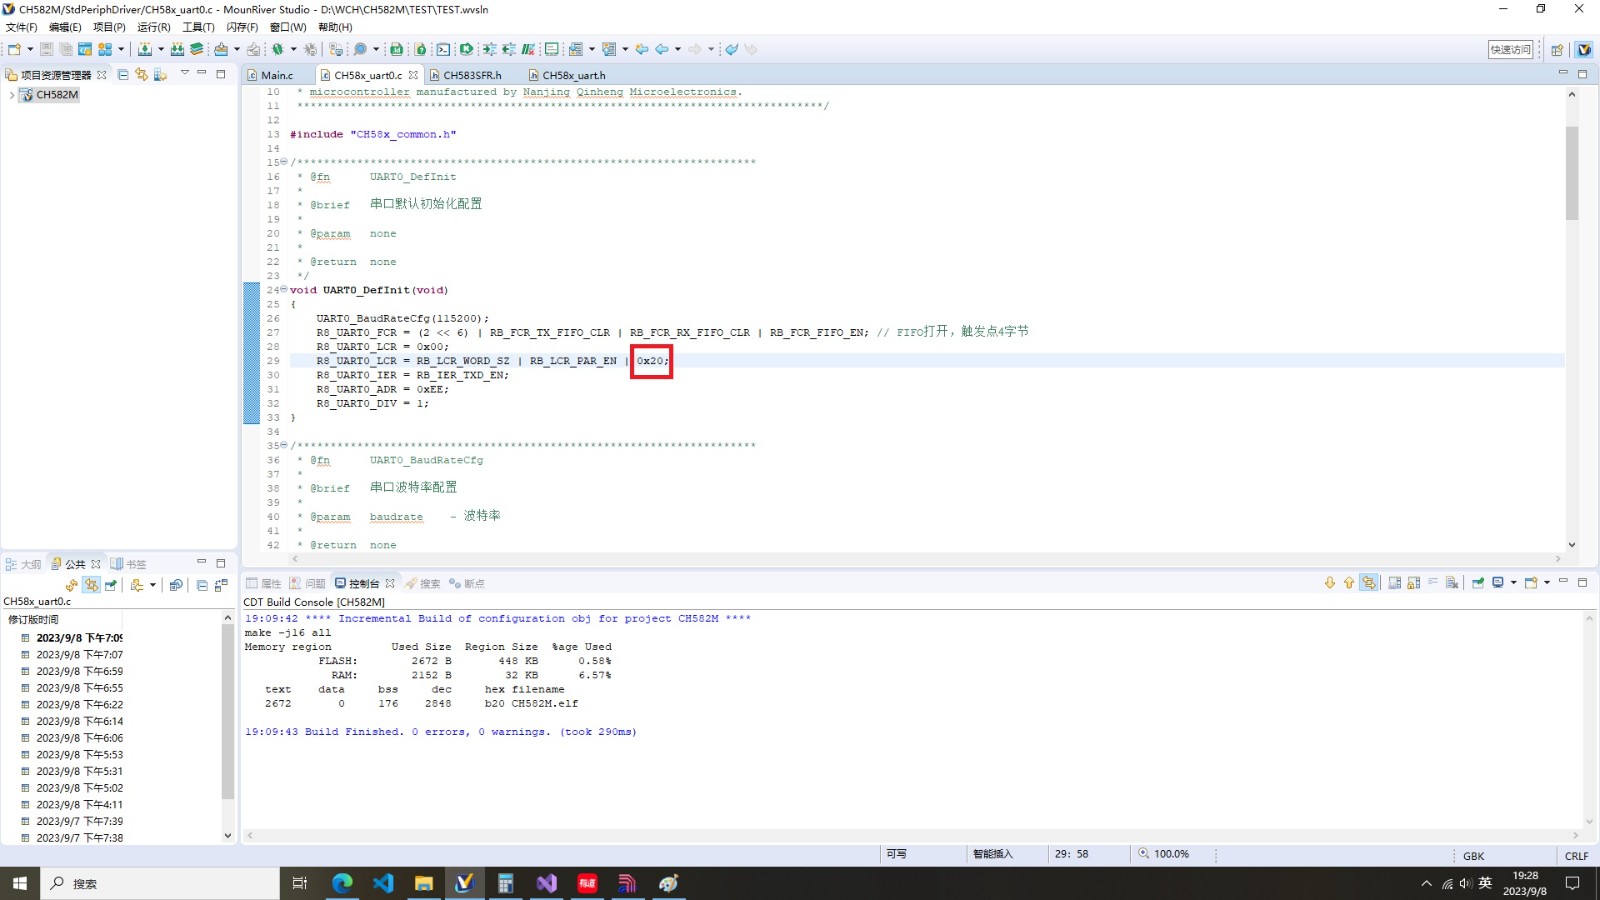Open the 编辑(E) menu
Viewport: 1600px width, 900px height.
(65, 27)
